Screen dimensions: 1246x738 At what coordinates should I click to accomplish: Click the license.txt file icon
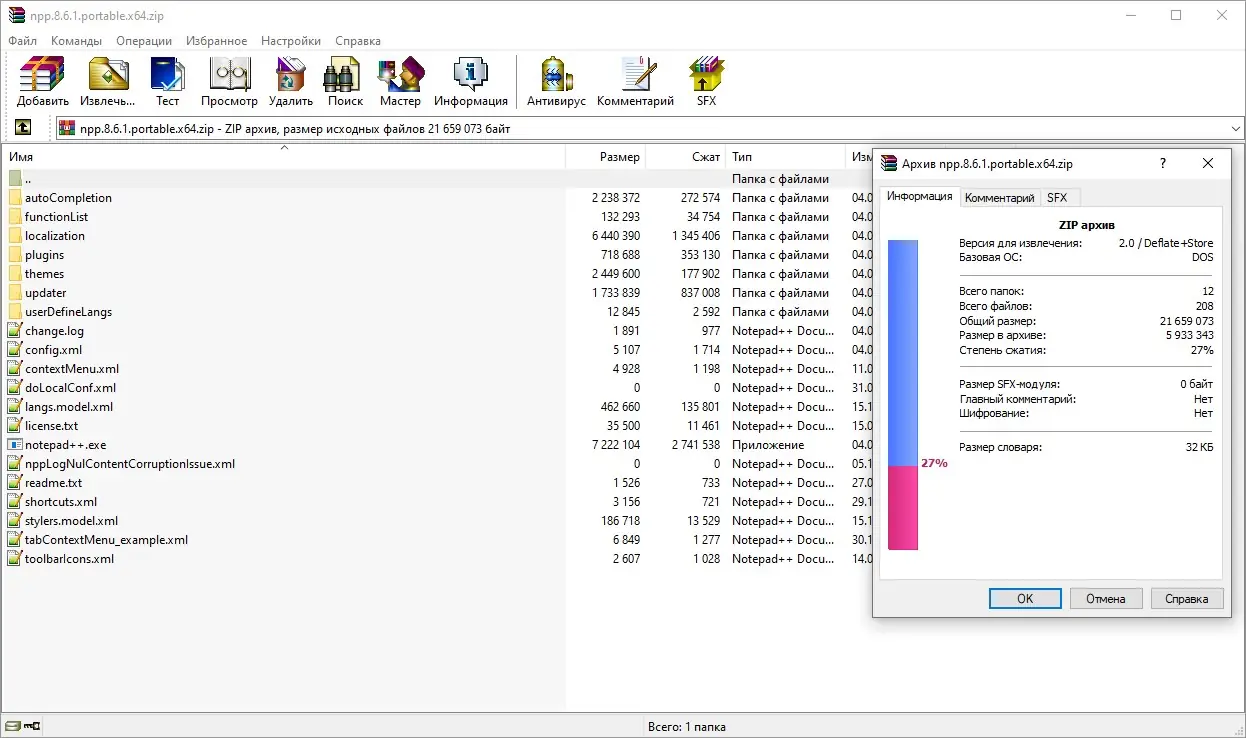(15, 426)
